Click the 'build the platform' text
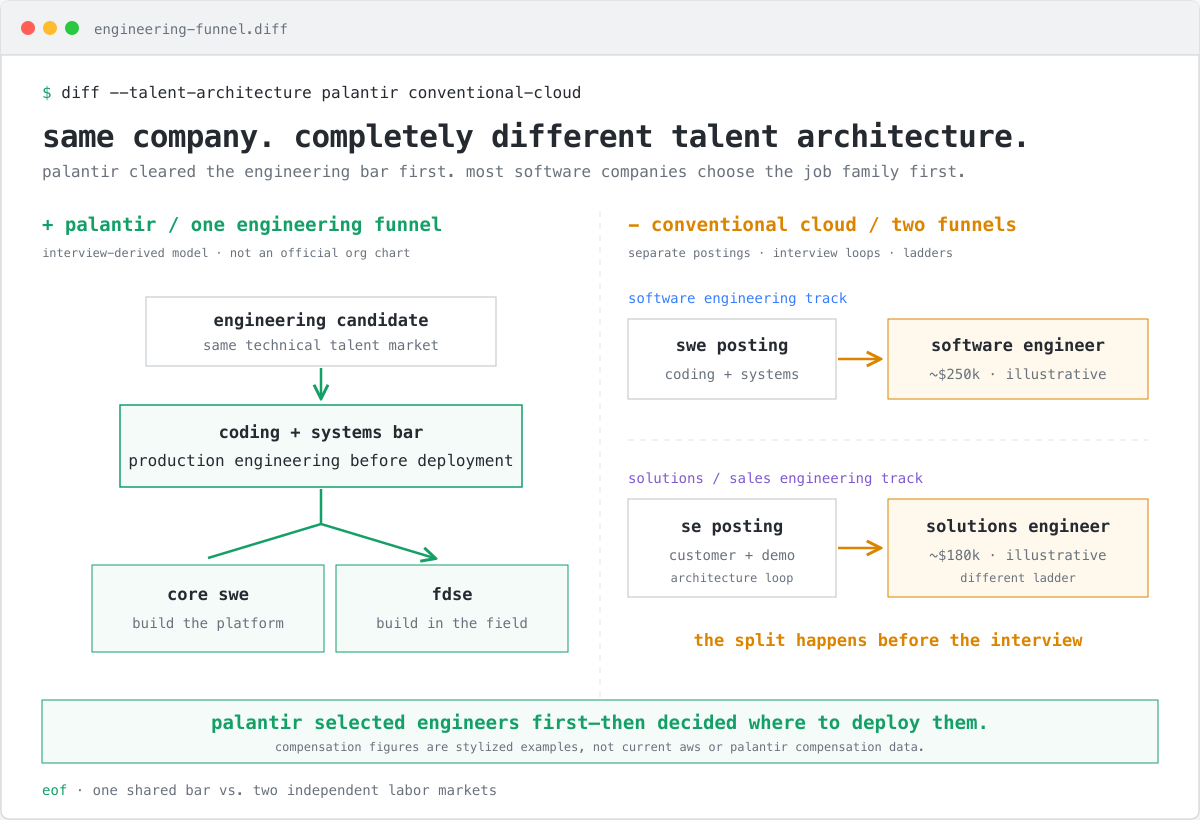Viewport: 1200px width, 820px height. [208, 623]
